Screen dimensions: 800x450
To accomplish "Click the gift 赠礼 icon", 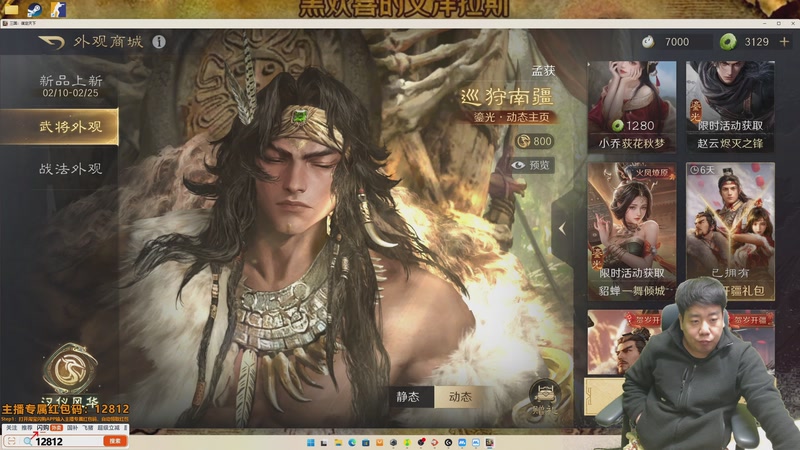I will coord(544,397).
